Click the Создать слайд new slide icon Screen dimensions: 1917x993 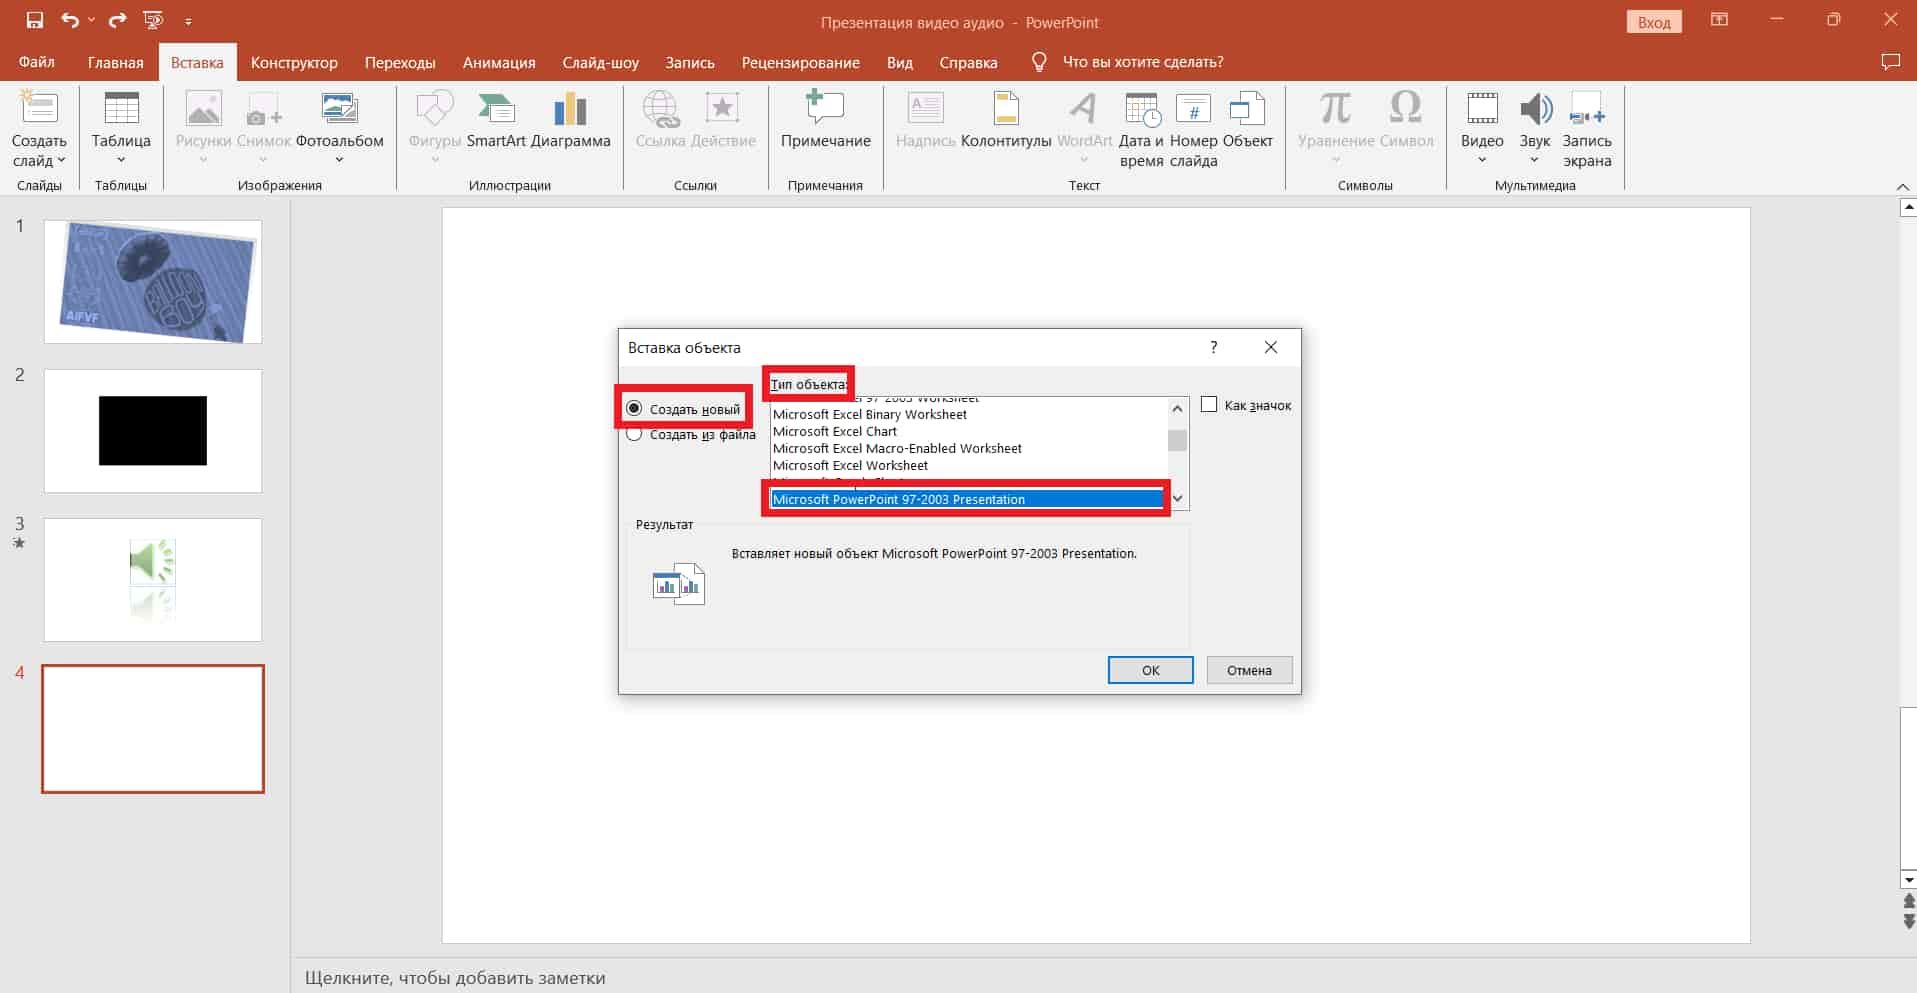[x=39, y=108]
